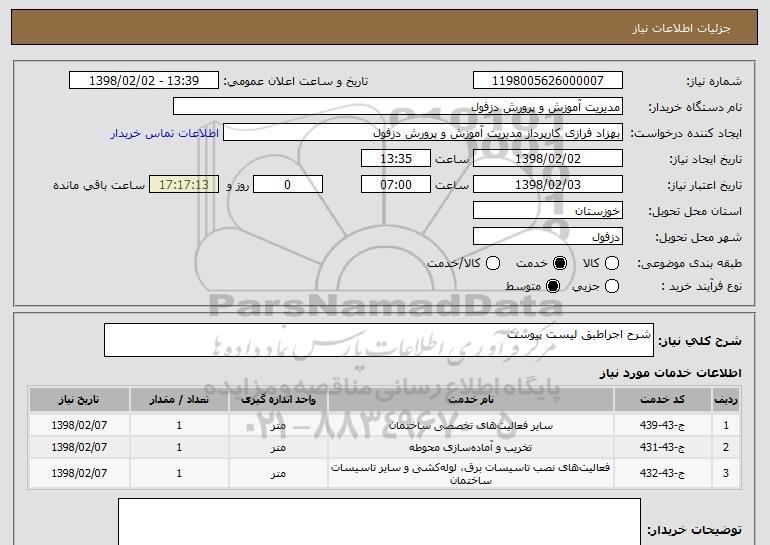This screenshot has width=770, height=545.
Task: Click service code ج-43-439
Action: click(662, 425)
